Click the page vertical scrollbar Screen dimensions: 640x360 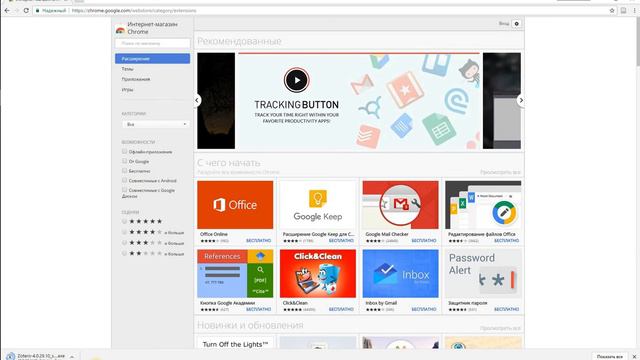tap(637, 41)
